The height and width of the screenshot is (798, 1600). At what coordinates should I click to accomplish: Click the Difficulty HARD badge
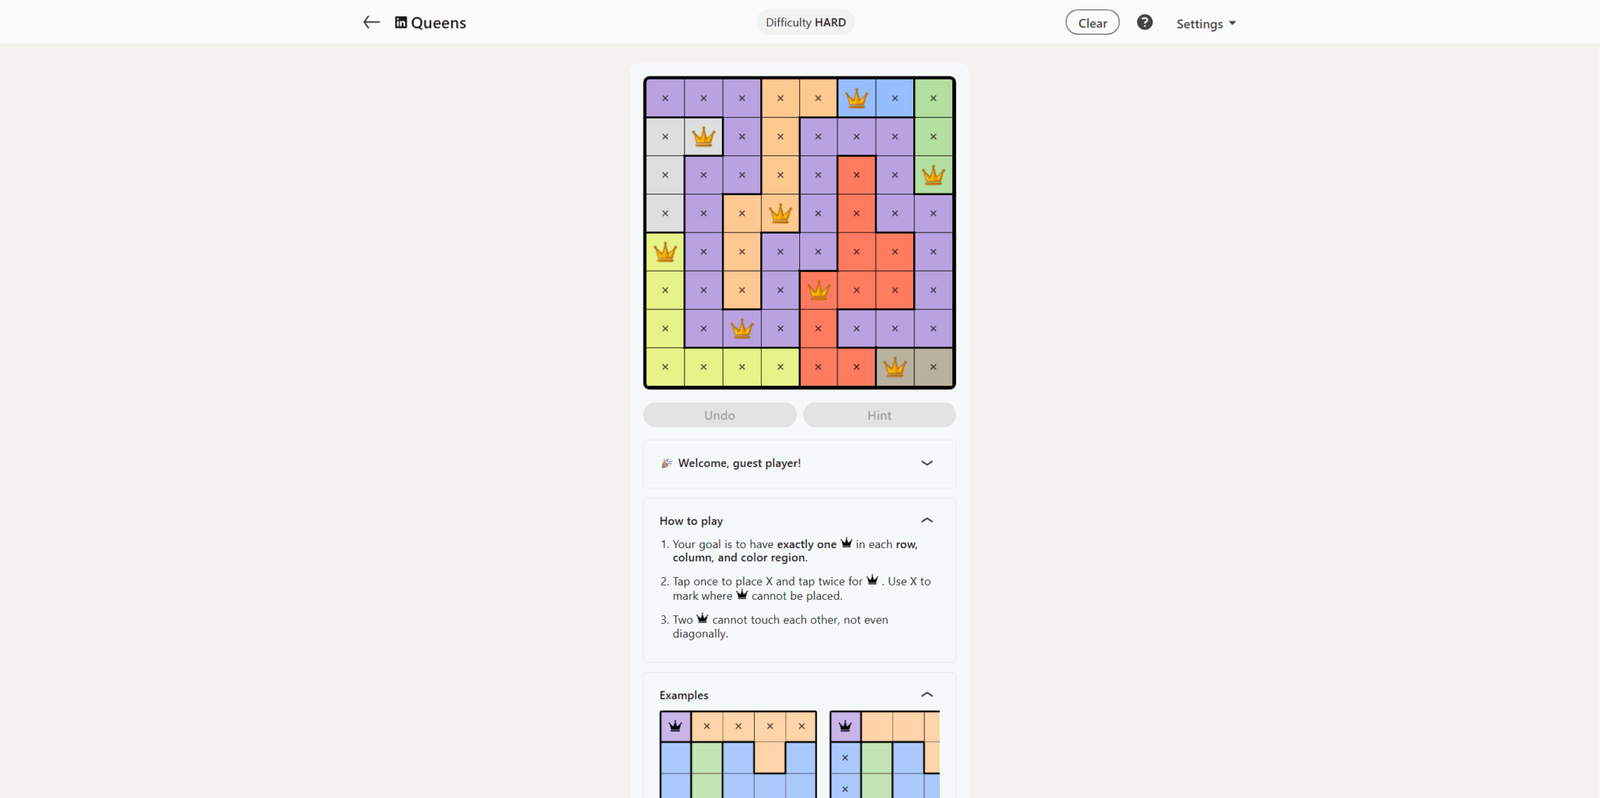click(x=805, y=21)
